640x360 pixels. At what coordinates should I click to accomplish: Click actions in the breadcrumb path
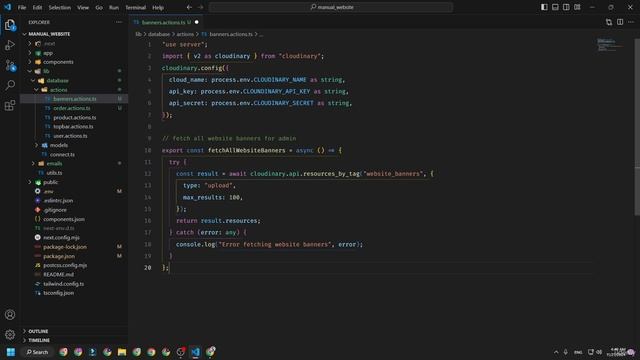[x=185, y=34]
